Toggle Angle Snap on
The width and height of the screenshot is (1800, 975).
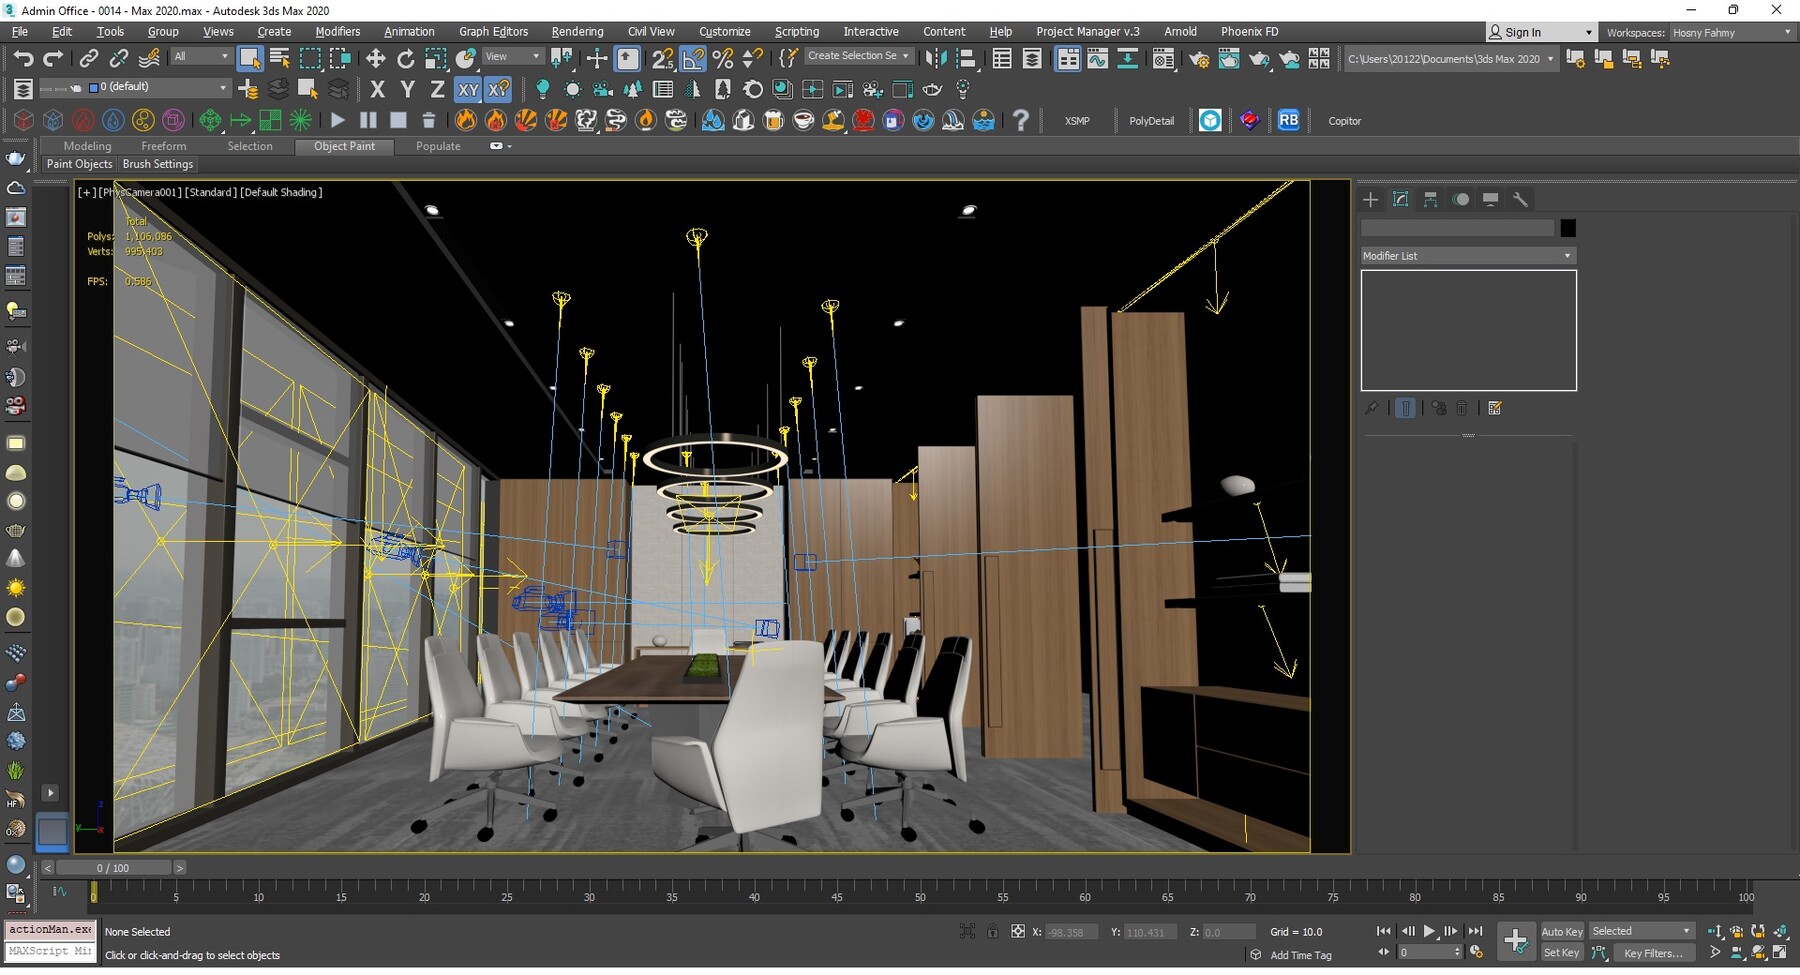click(693, 58)
